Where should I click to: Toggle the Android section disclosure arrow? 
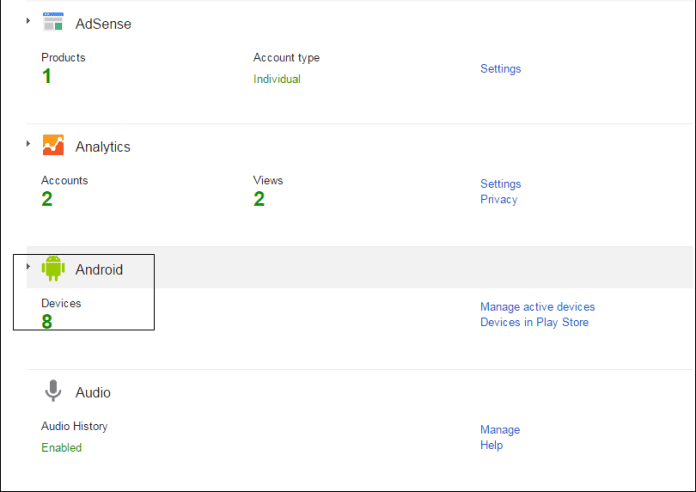[28, 267]
